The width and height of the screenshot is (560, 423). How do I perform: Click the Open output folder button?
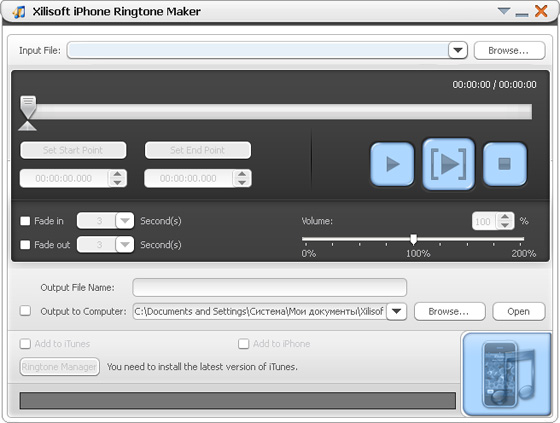[519, 312]
